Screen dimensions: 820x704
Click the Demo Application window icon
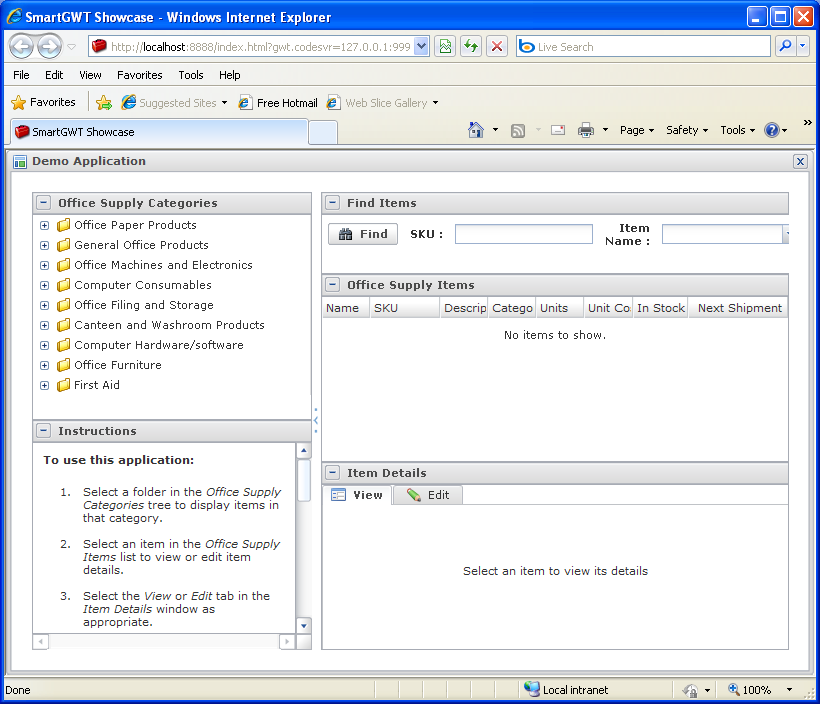[x=20, y=162]
